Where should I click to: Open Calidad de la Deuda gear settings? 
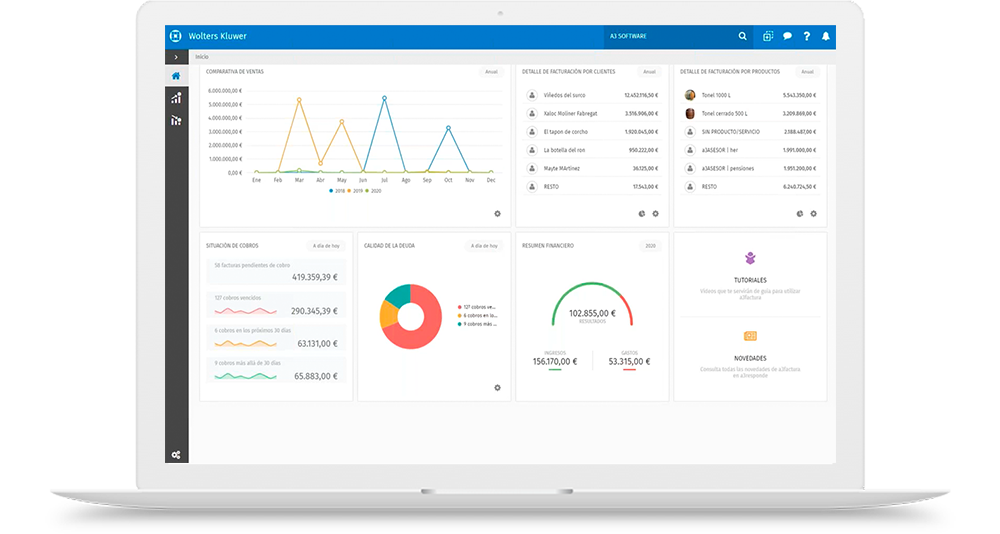click(497, 388)
